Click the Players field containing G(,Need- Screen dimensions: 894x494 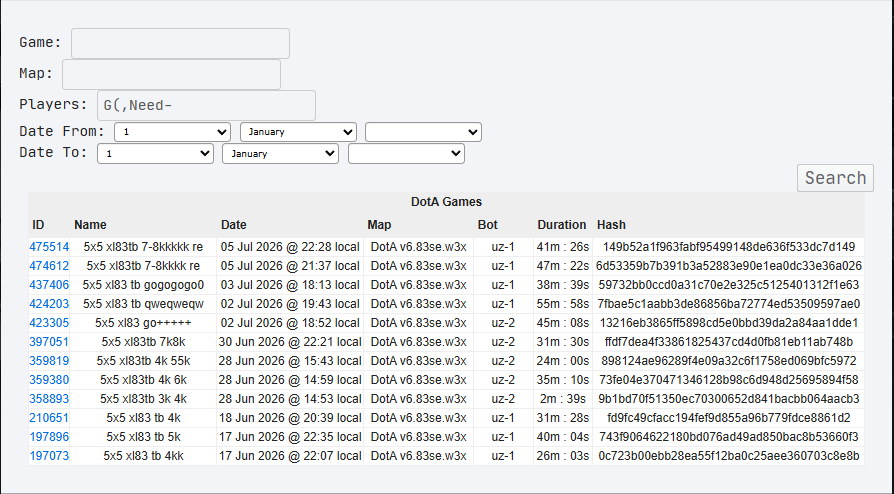coord(206,106)
